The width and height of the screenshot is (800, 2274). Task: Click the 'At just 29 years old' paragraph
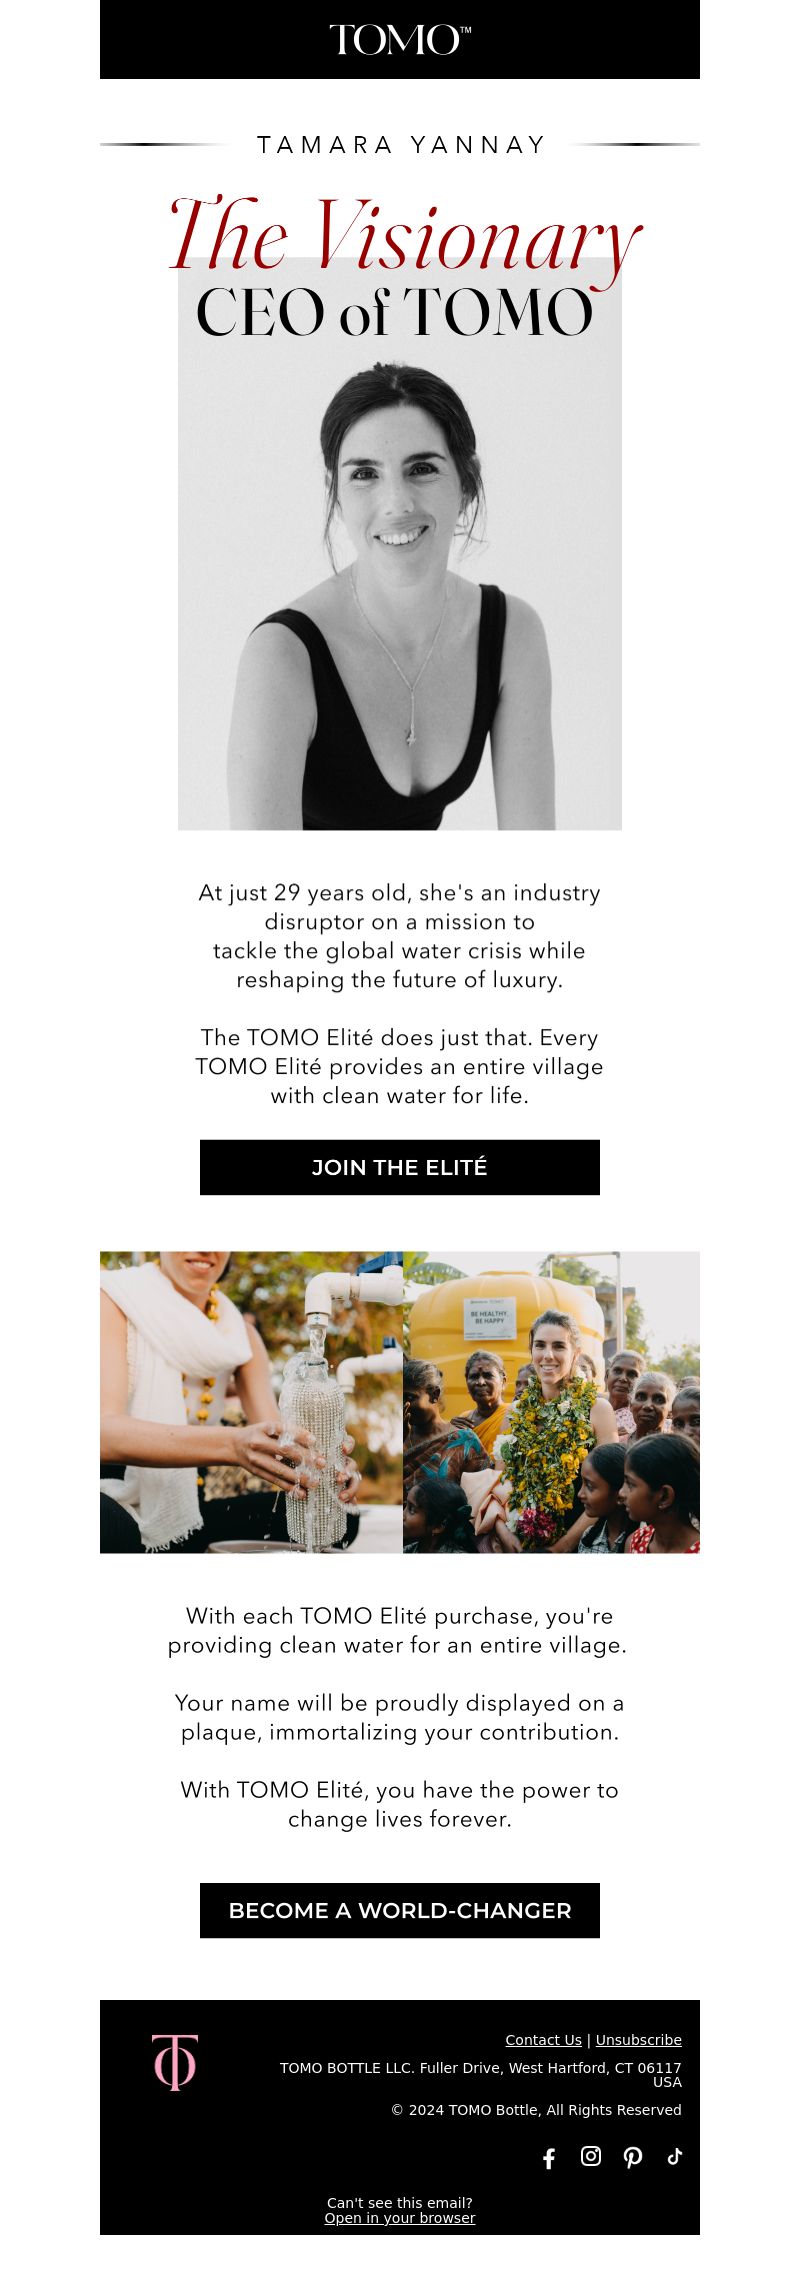(x=400, y=936)
